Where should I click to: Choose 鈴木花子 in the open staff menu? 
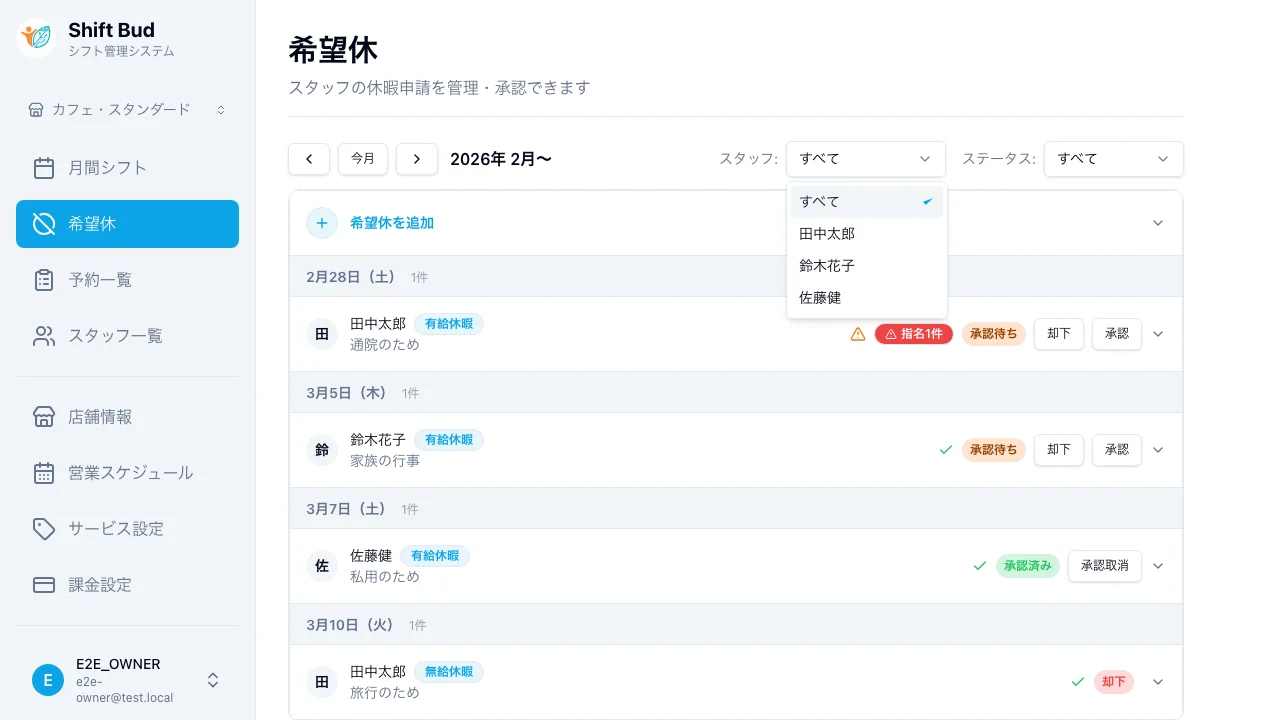coord(827,265)
